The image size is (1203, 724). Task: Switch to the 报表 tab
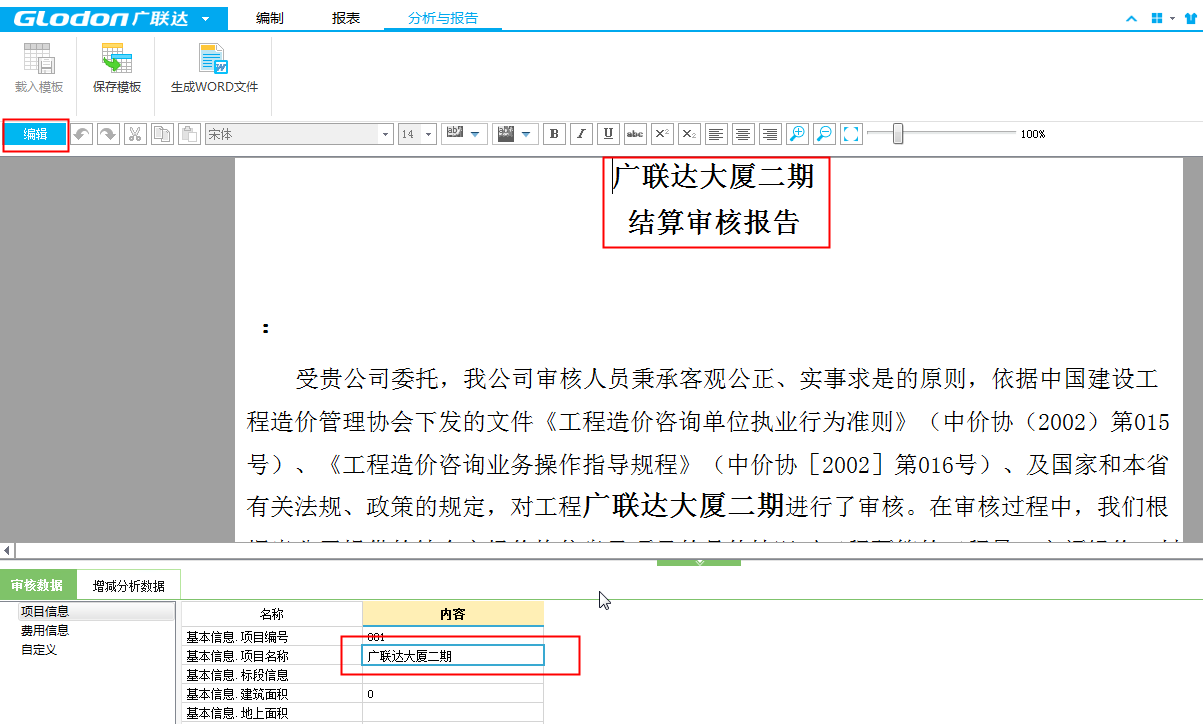coord(346,18)
